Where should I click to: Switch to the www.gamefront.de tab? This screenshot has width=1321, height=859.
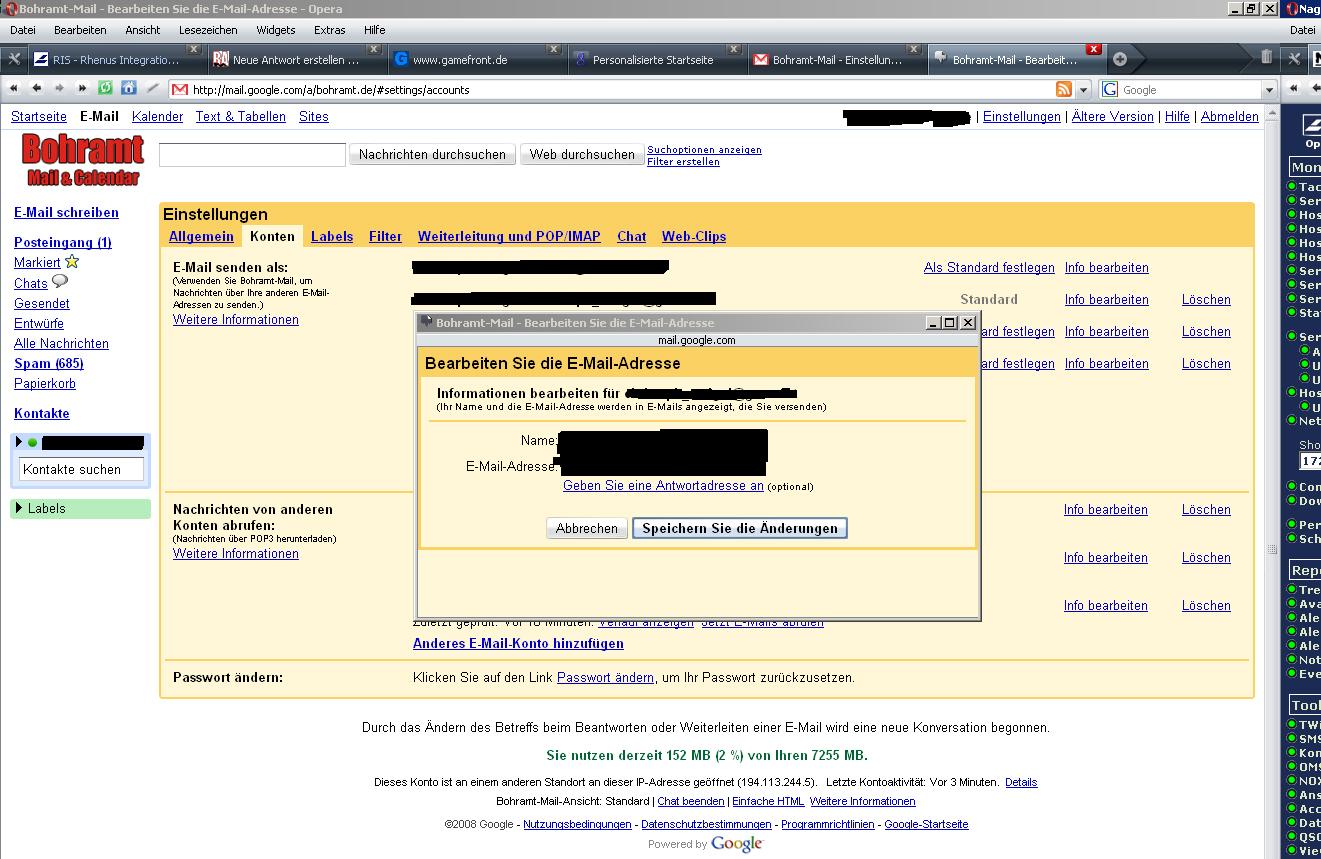(x=460, y=60)
